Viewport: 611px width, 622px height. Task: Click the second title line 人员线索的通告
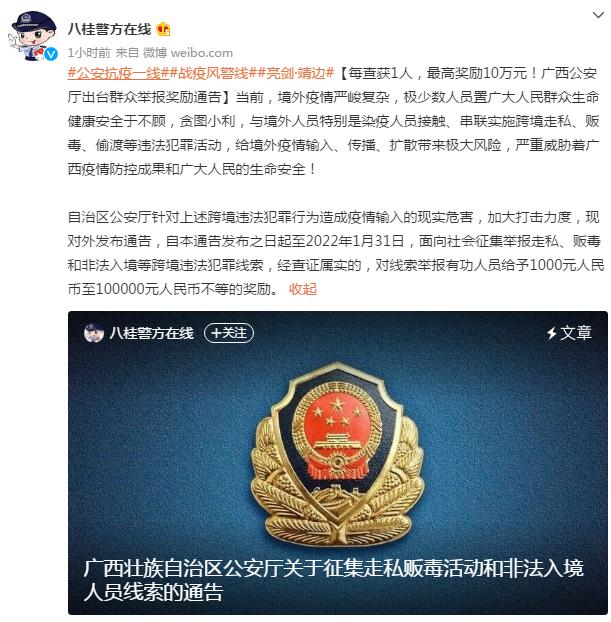point(153,592)
